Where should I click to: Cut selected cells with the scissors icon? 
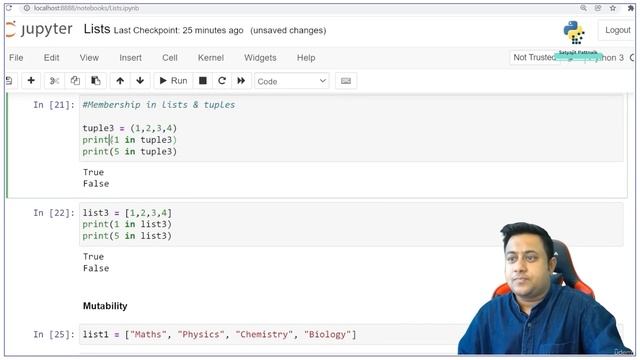tap(54, 81)
